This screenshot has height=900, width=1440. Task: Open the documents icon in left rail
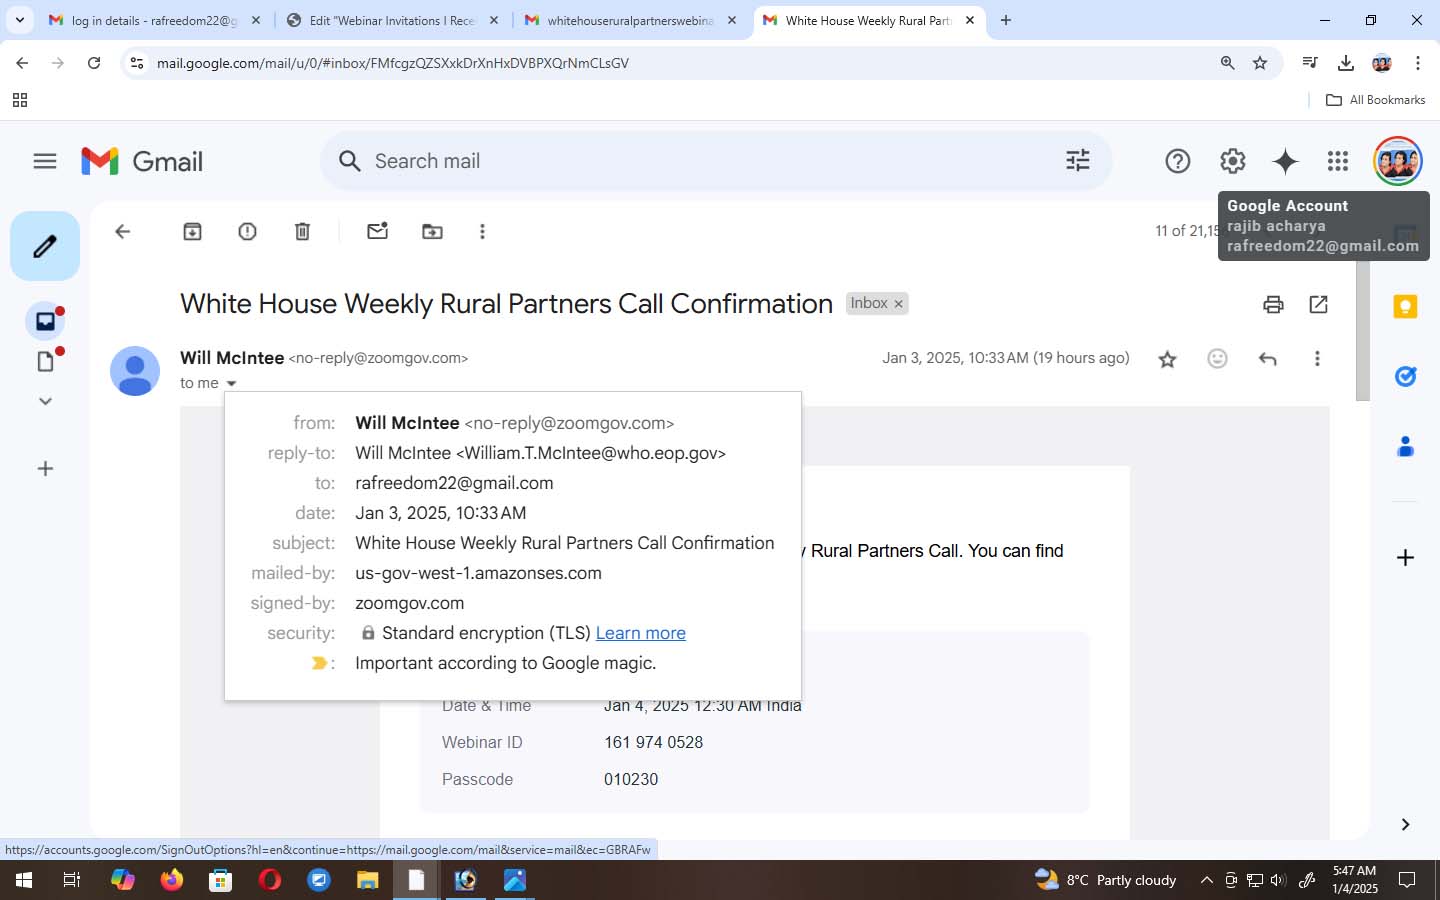click(45, 361)
